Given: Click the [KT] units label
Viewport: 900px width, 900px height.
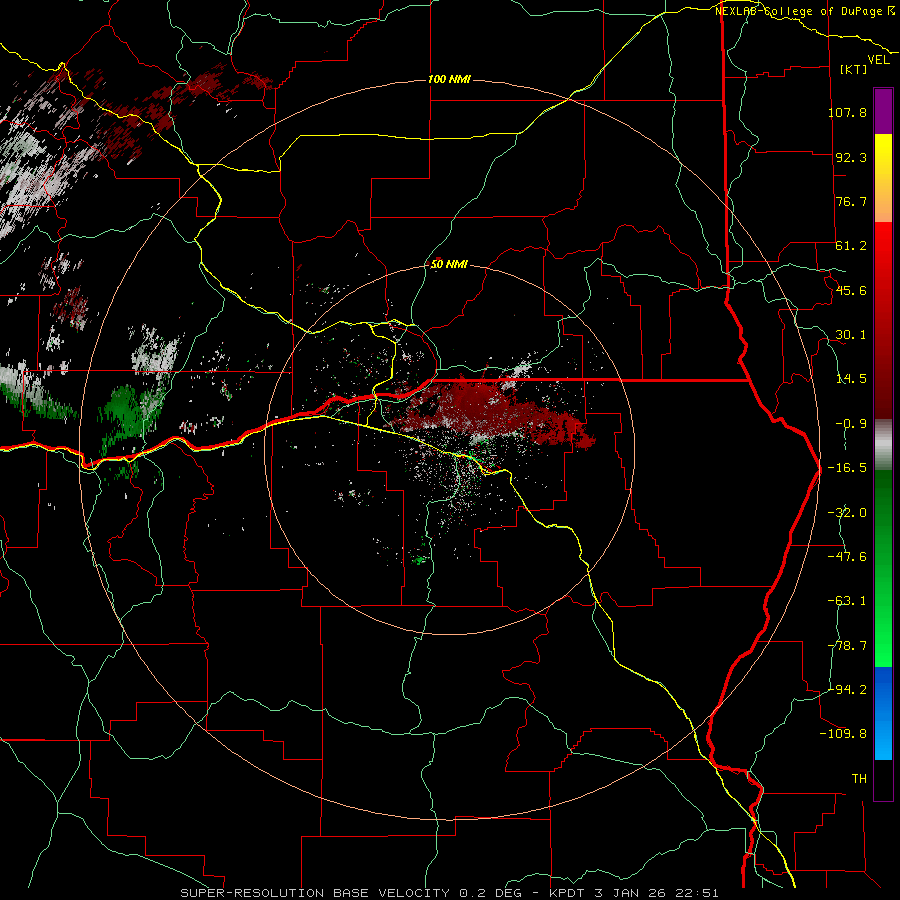Looking at the screenshot, I should pyautogui.click(x=854, y=69).
